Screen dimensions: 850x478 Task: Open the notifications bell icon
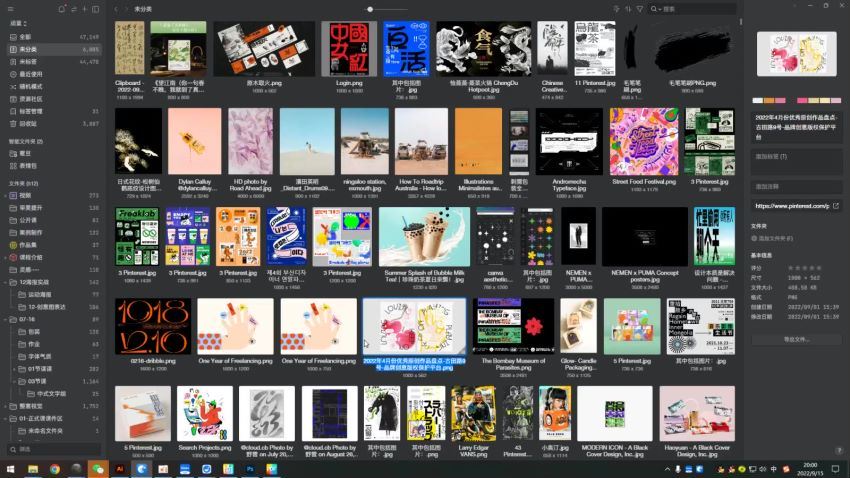click(x=62, y=9)
